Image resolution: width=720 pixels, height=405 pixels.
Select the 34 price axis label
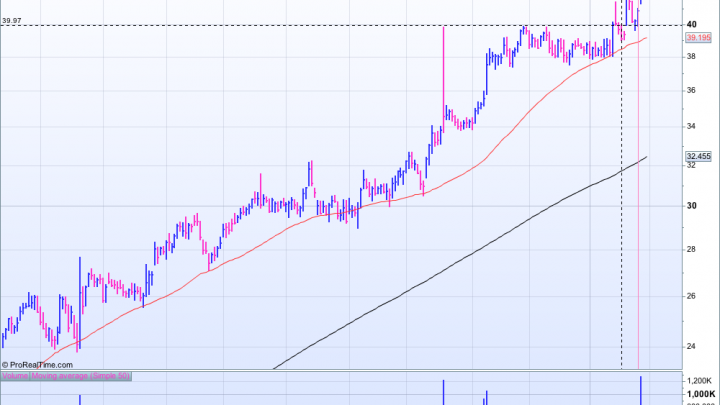tap(692, 126)
